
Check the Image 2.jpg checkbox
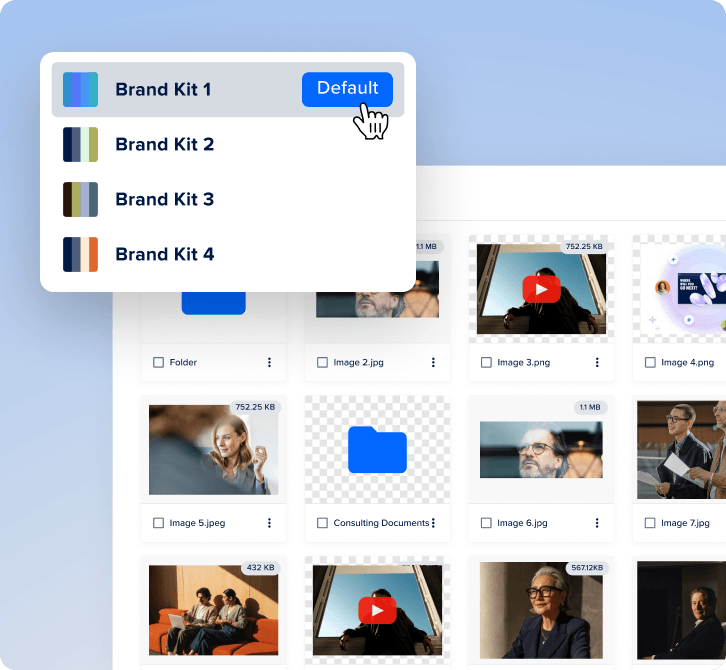(322, 362)
